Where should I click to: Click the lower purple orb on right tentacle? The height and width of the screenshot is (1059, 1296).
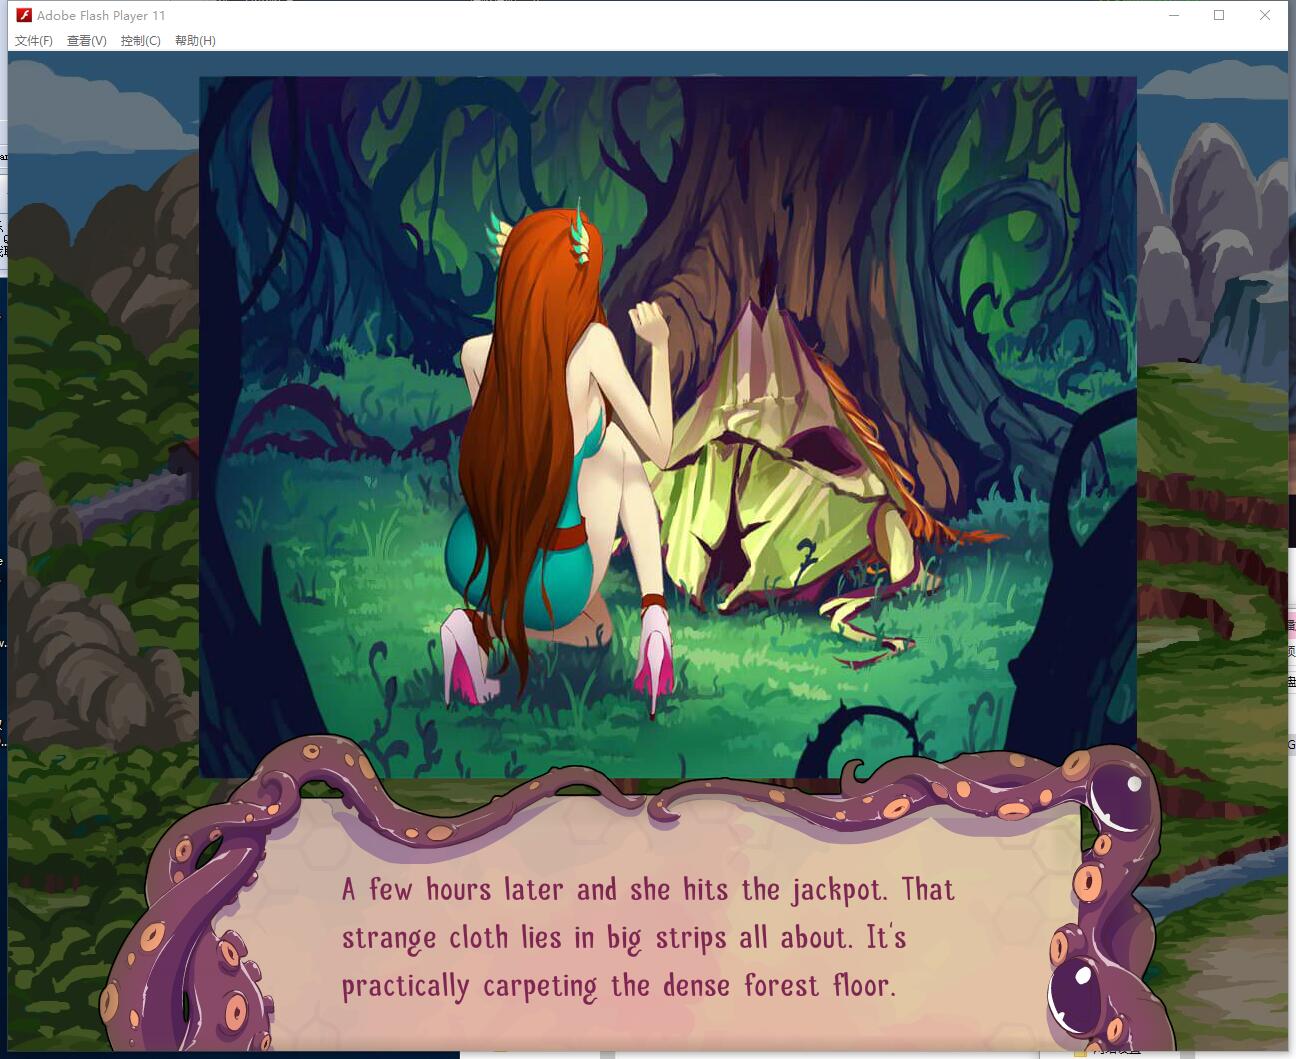1076,992
